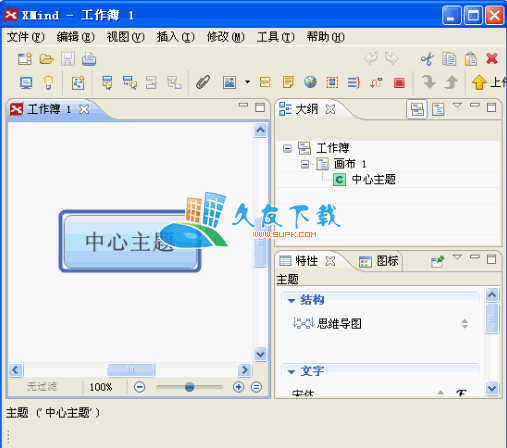Click the properties panel pin icon
Image resolution: width=507 pixels, height=448 pixels.
[437, 262]
